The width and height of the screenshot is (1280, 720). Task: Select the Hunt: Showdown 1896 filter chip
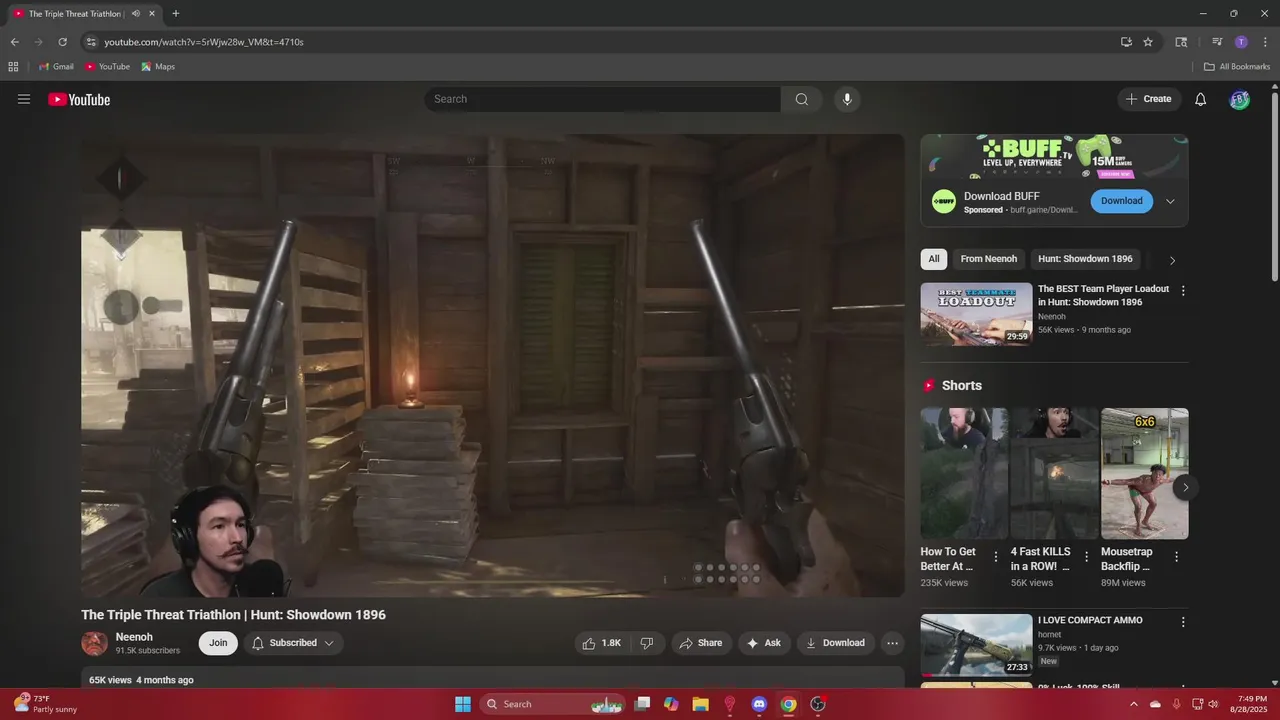coord(1085,259)
